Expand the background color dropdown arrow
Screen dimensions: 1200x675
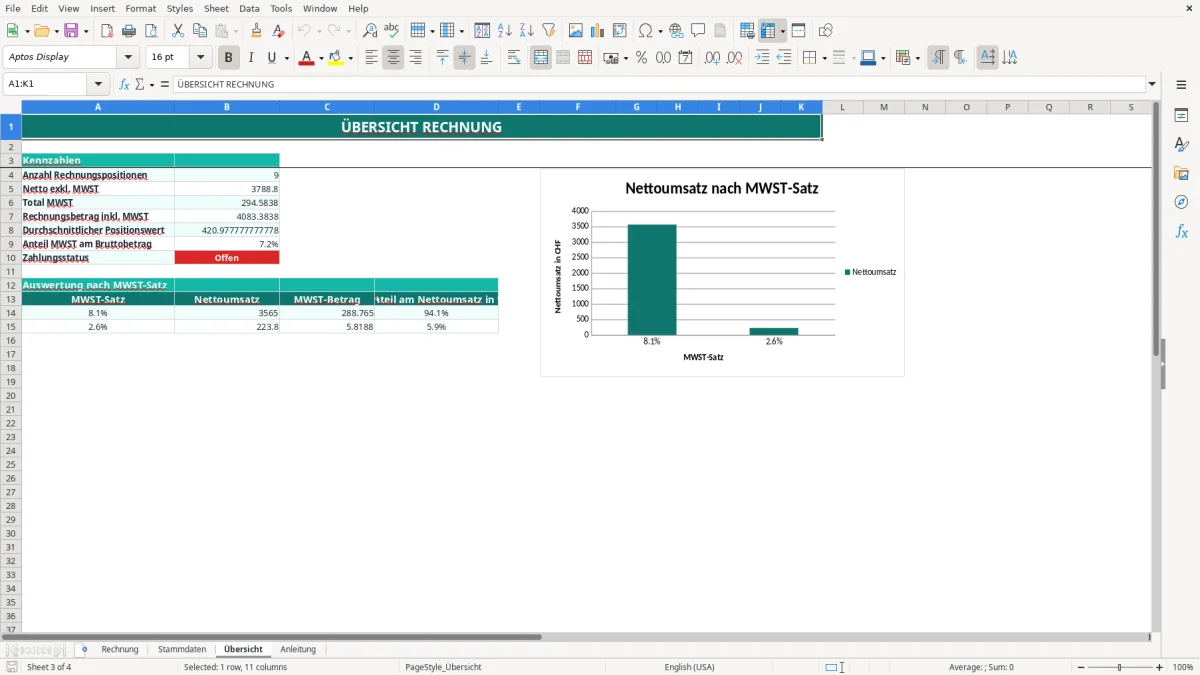(x=350, y=58)
